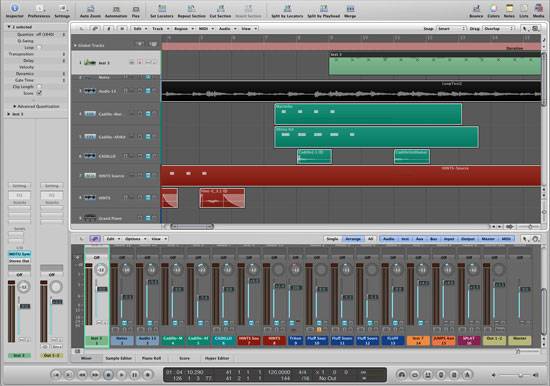
Task: Open the Arrange Region menu
Action: click(183, 28)
